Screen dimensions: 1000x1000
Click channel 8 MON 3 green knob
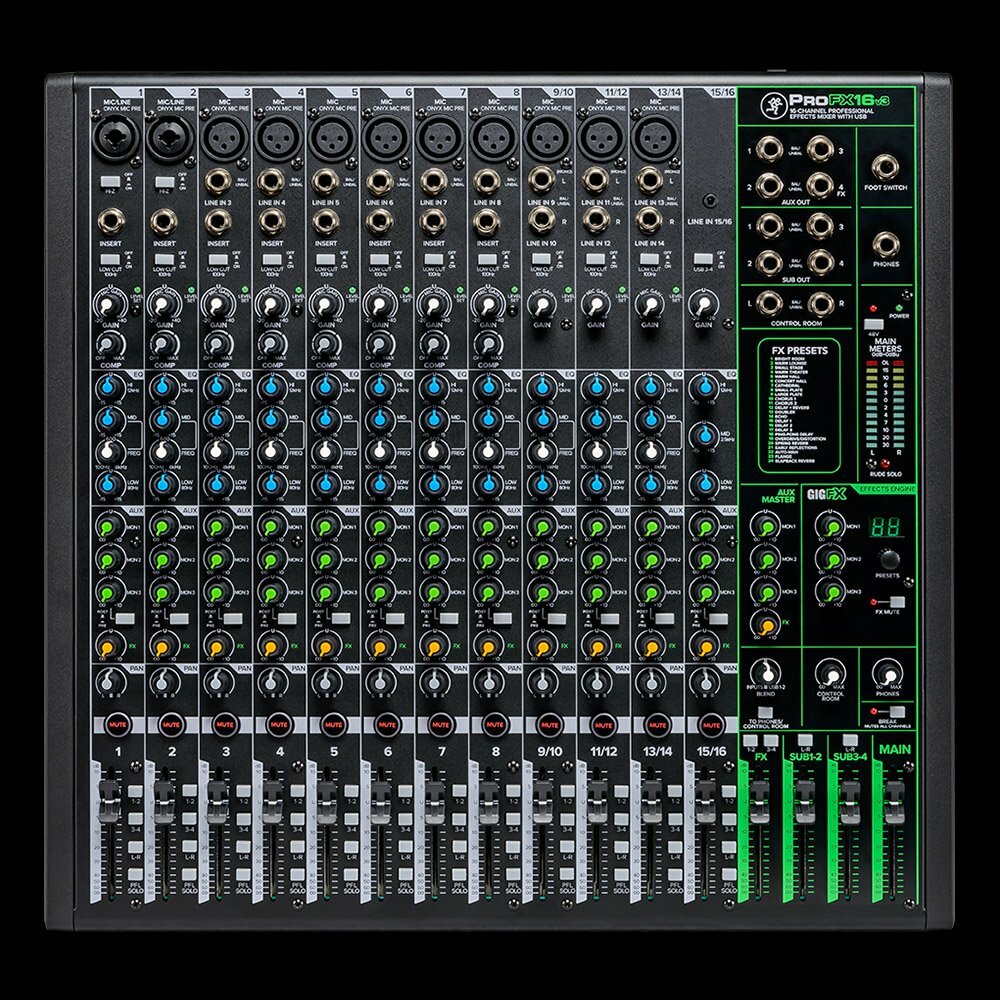[x=487, y=592]
